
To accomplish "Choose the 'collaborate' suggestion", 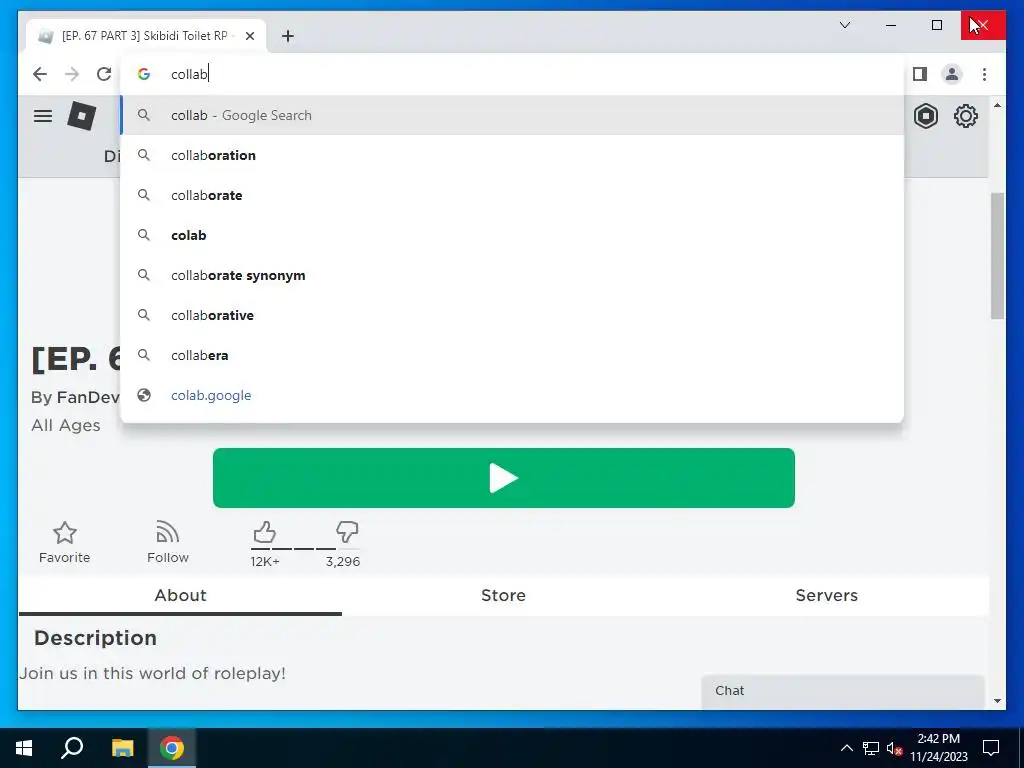I will coord(513,195).
